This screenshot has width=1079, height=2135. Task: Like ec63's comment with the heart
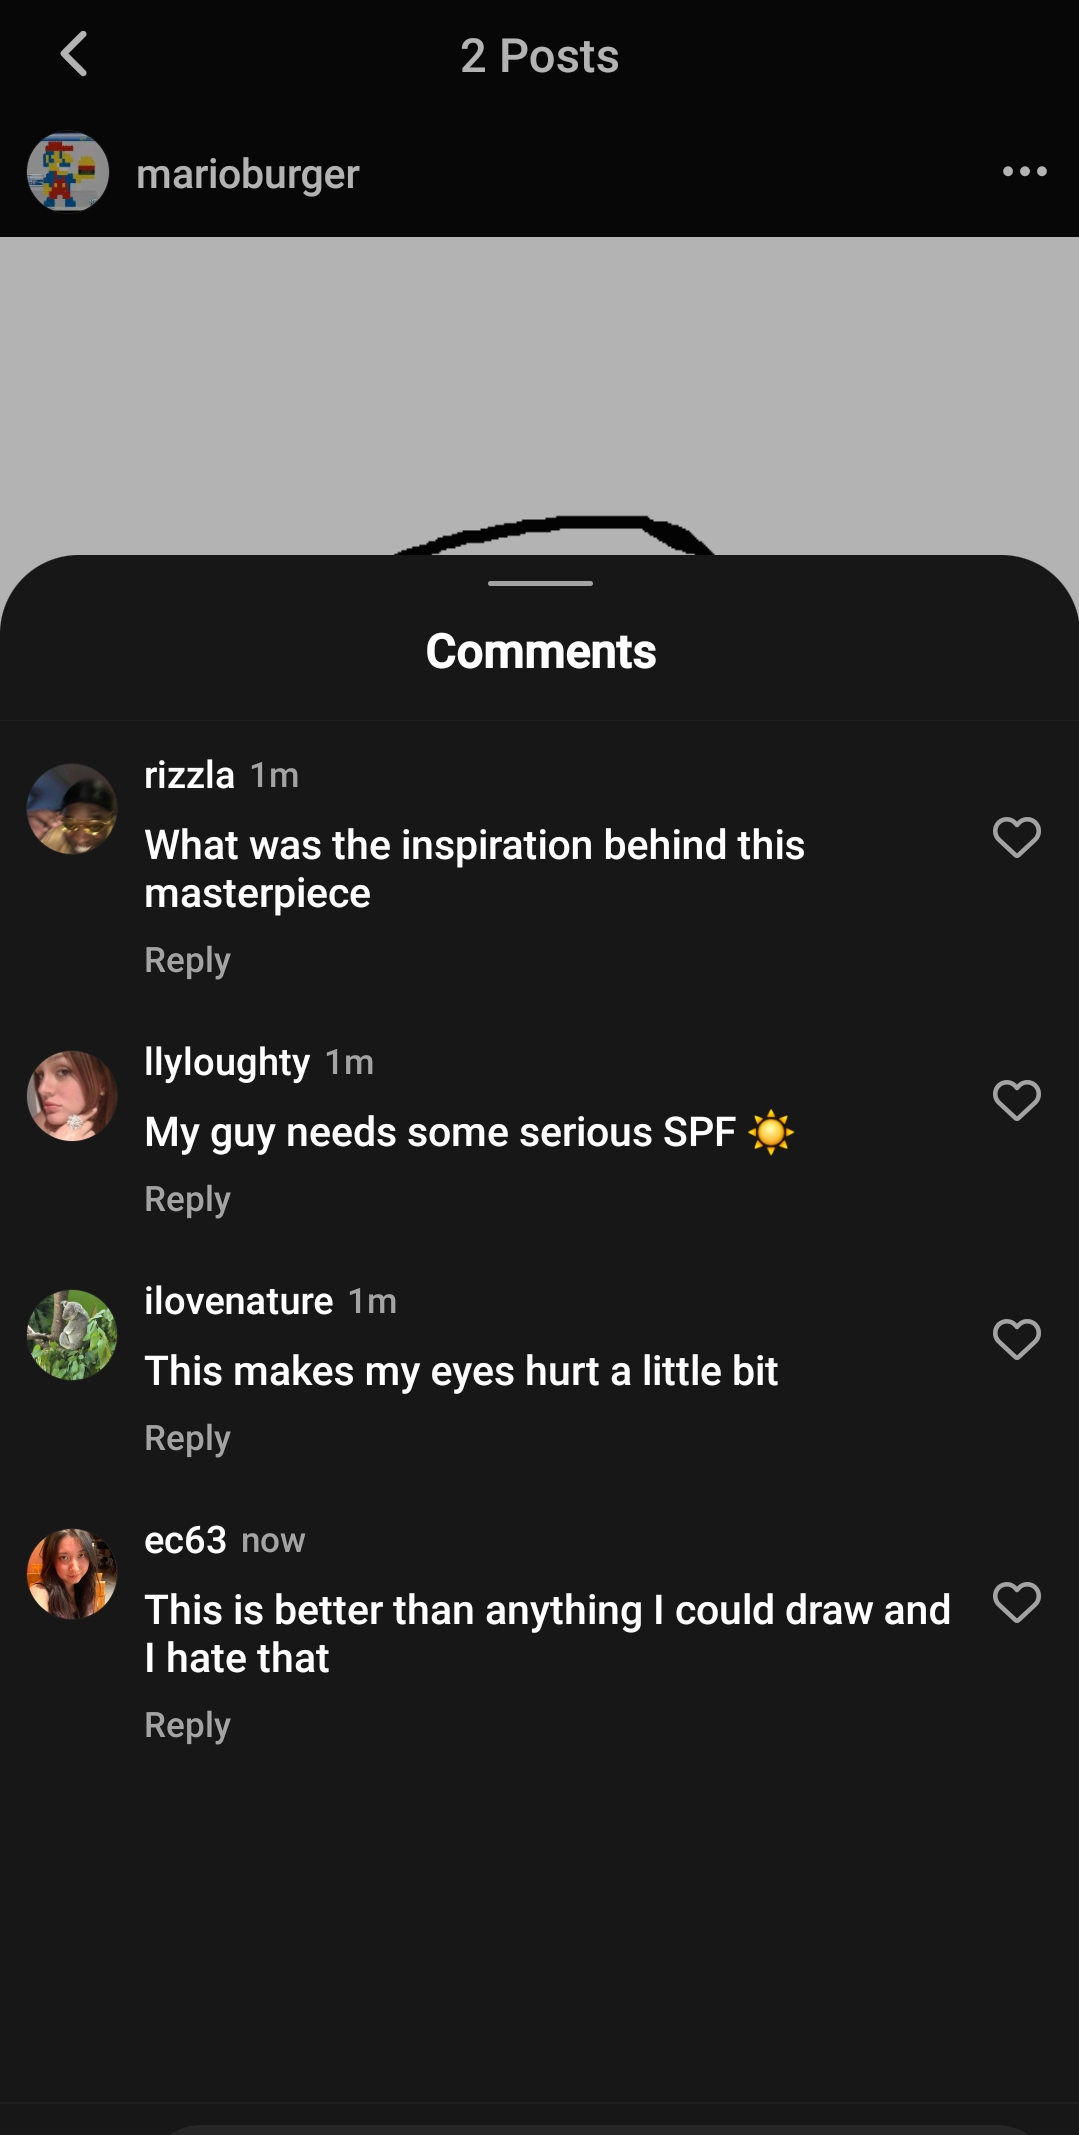(1016, 1602)
